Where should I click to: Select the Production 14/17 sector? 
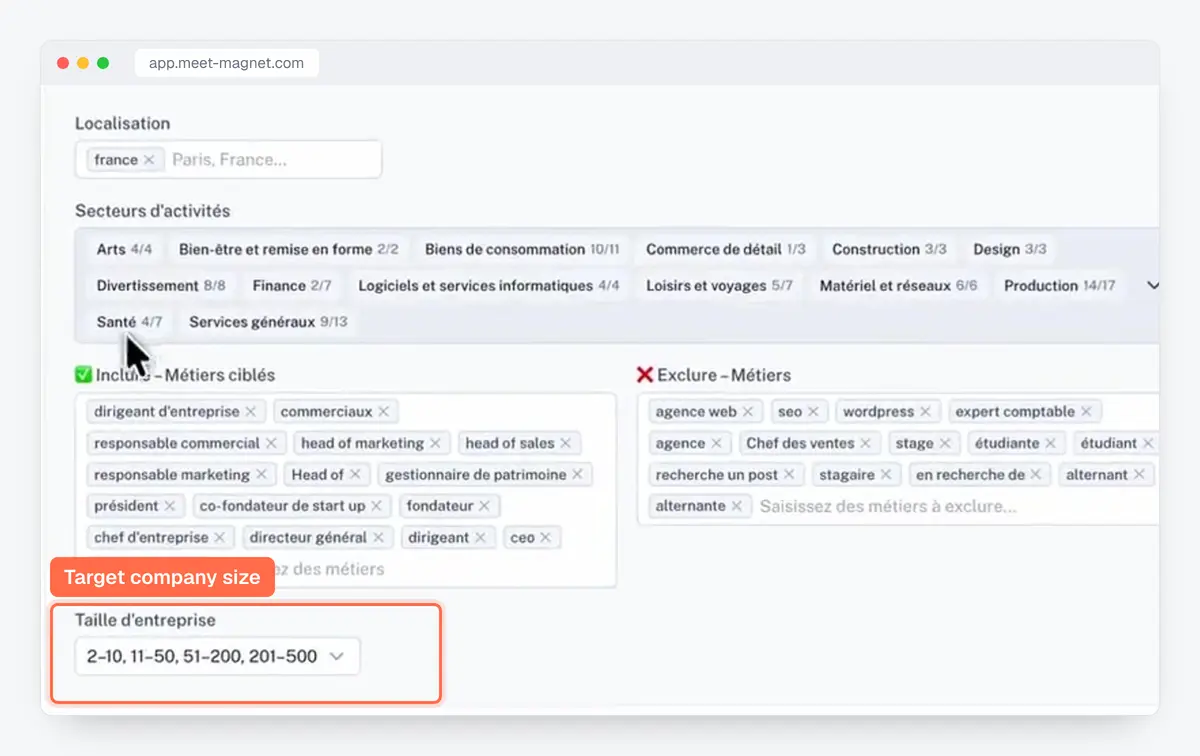(1059, 286)
